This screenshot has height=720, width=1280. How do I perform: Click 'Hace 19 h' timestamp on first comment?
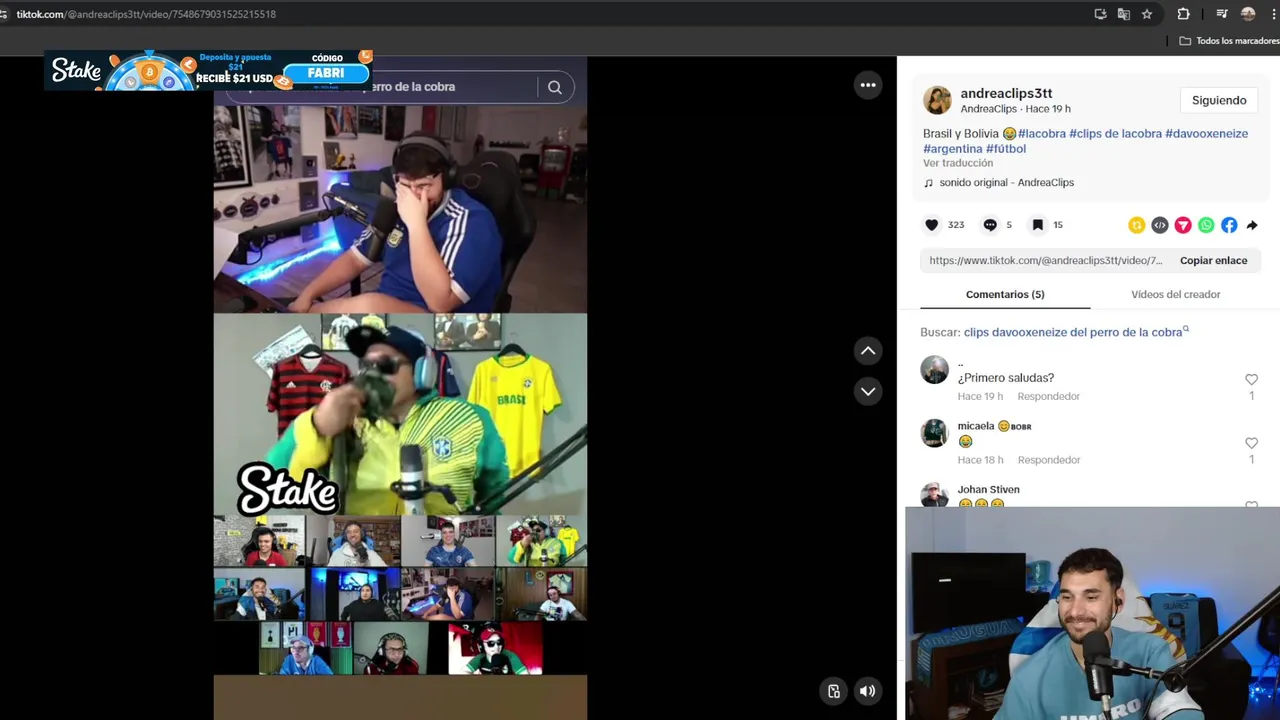point(980,396)
